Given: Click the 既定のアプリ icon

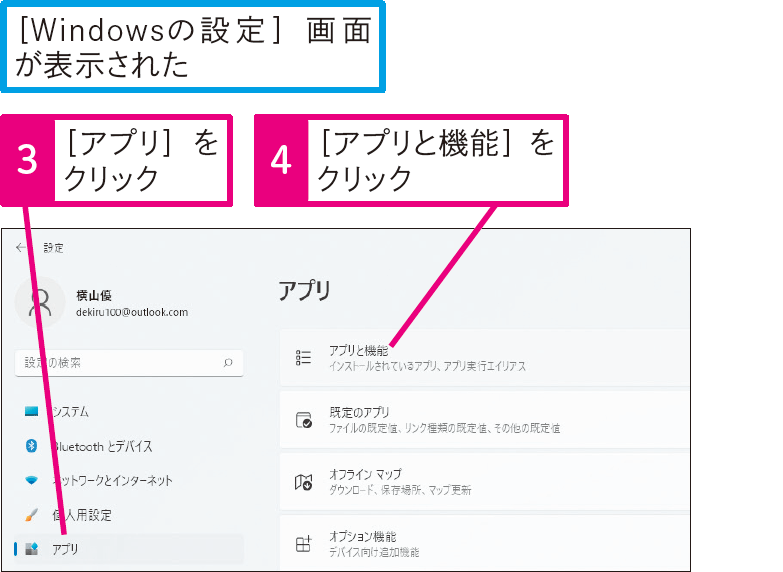Looking at the screenshot, I should click(304, 420).
